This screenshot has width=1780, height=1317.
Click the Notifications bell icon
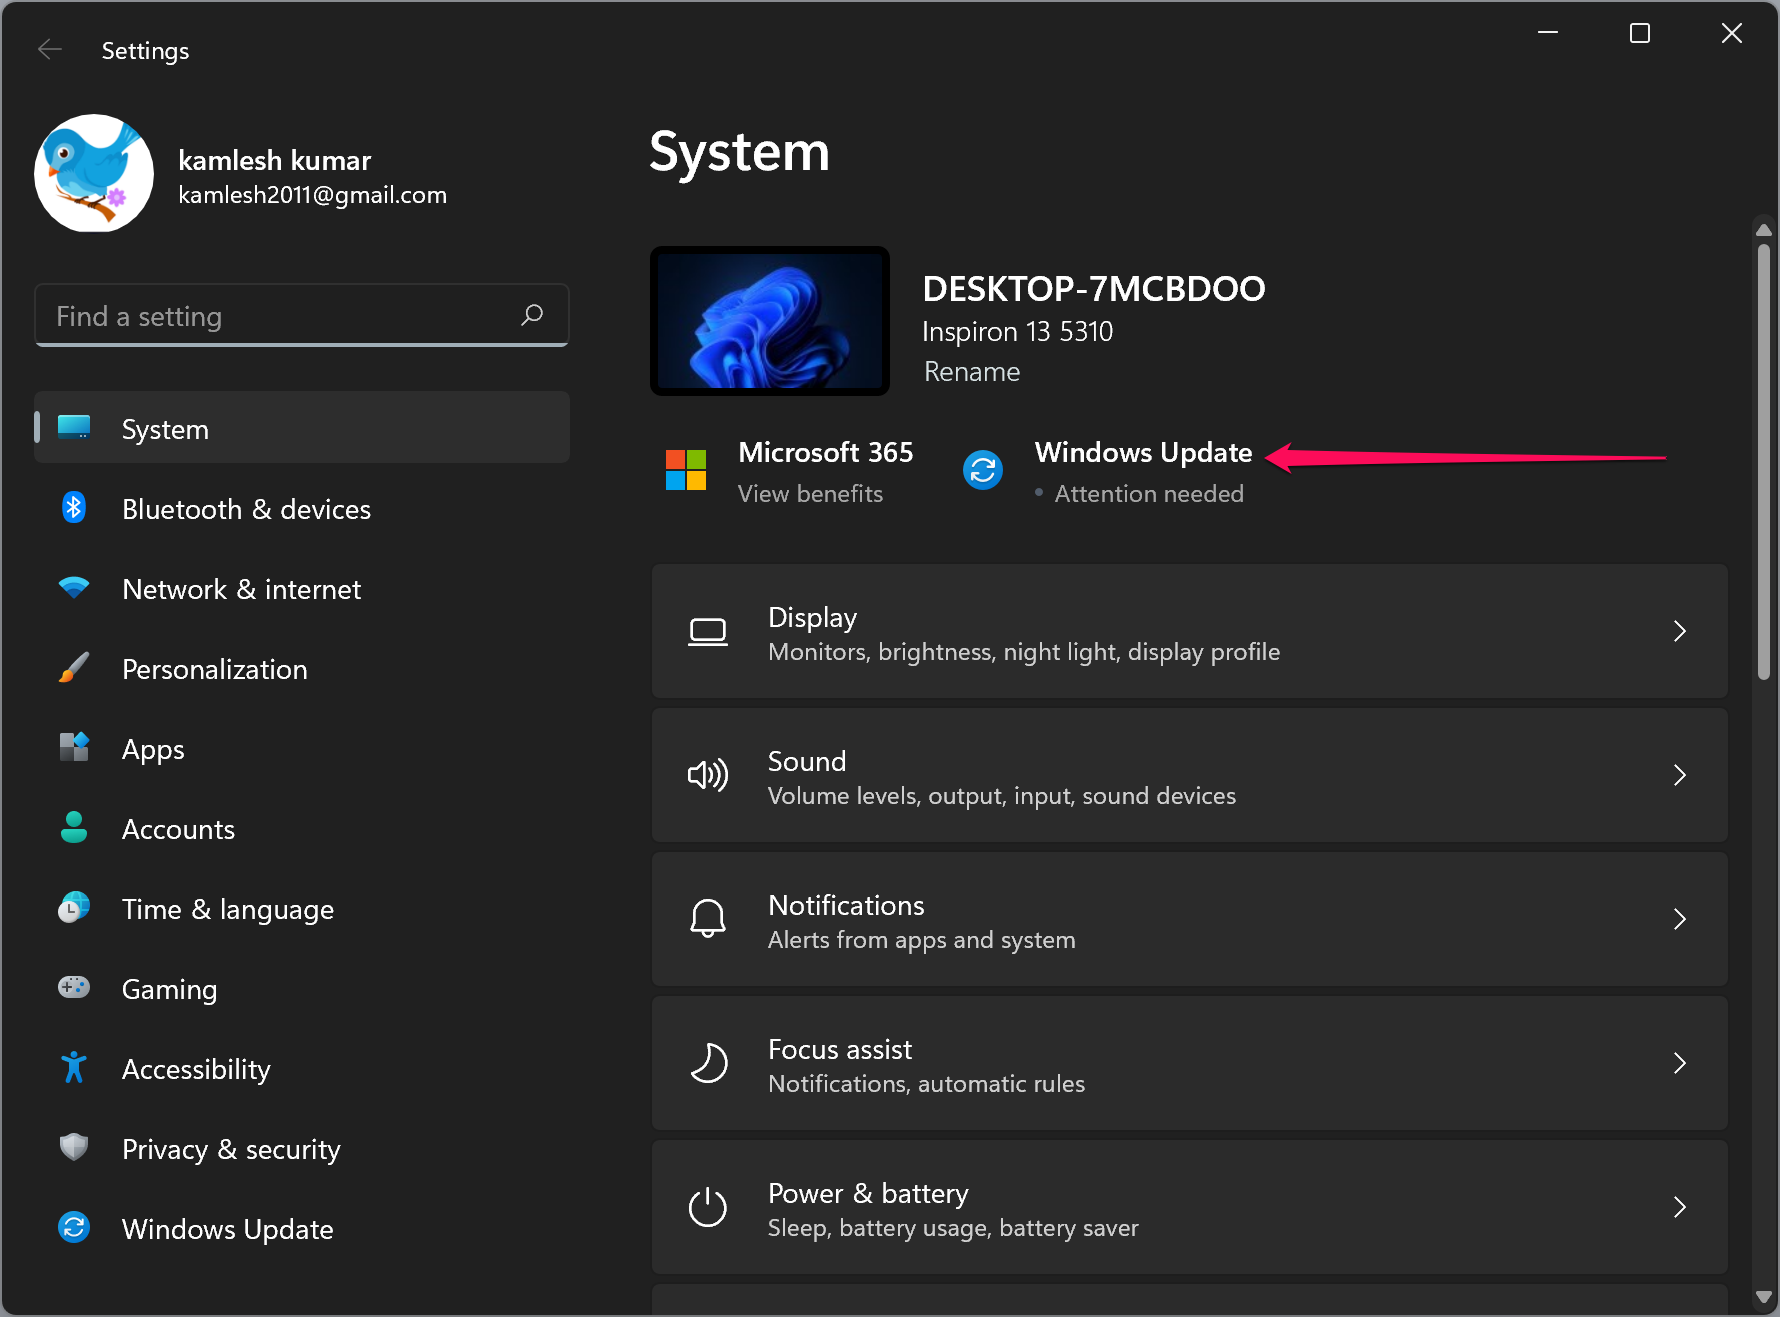pos(708,918)
